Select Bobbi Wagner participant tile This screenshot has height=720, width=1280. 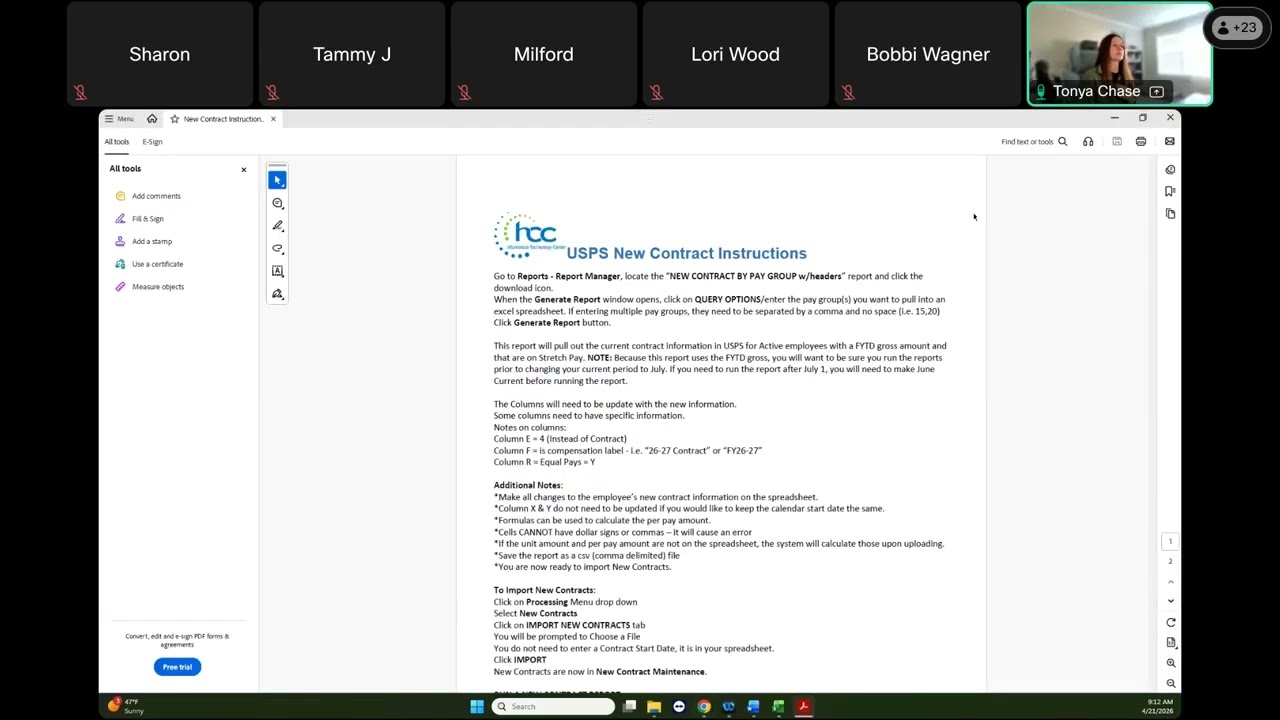pos(928,54)
